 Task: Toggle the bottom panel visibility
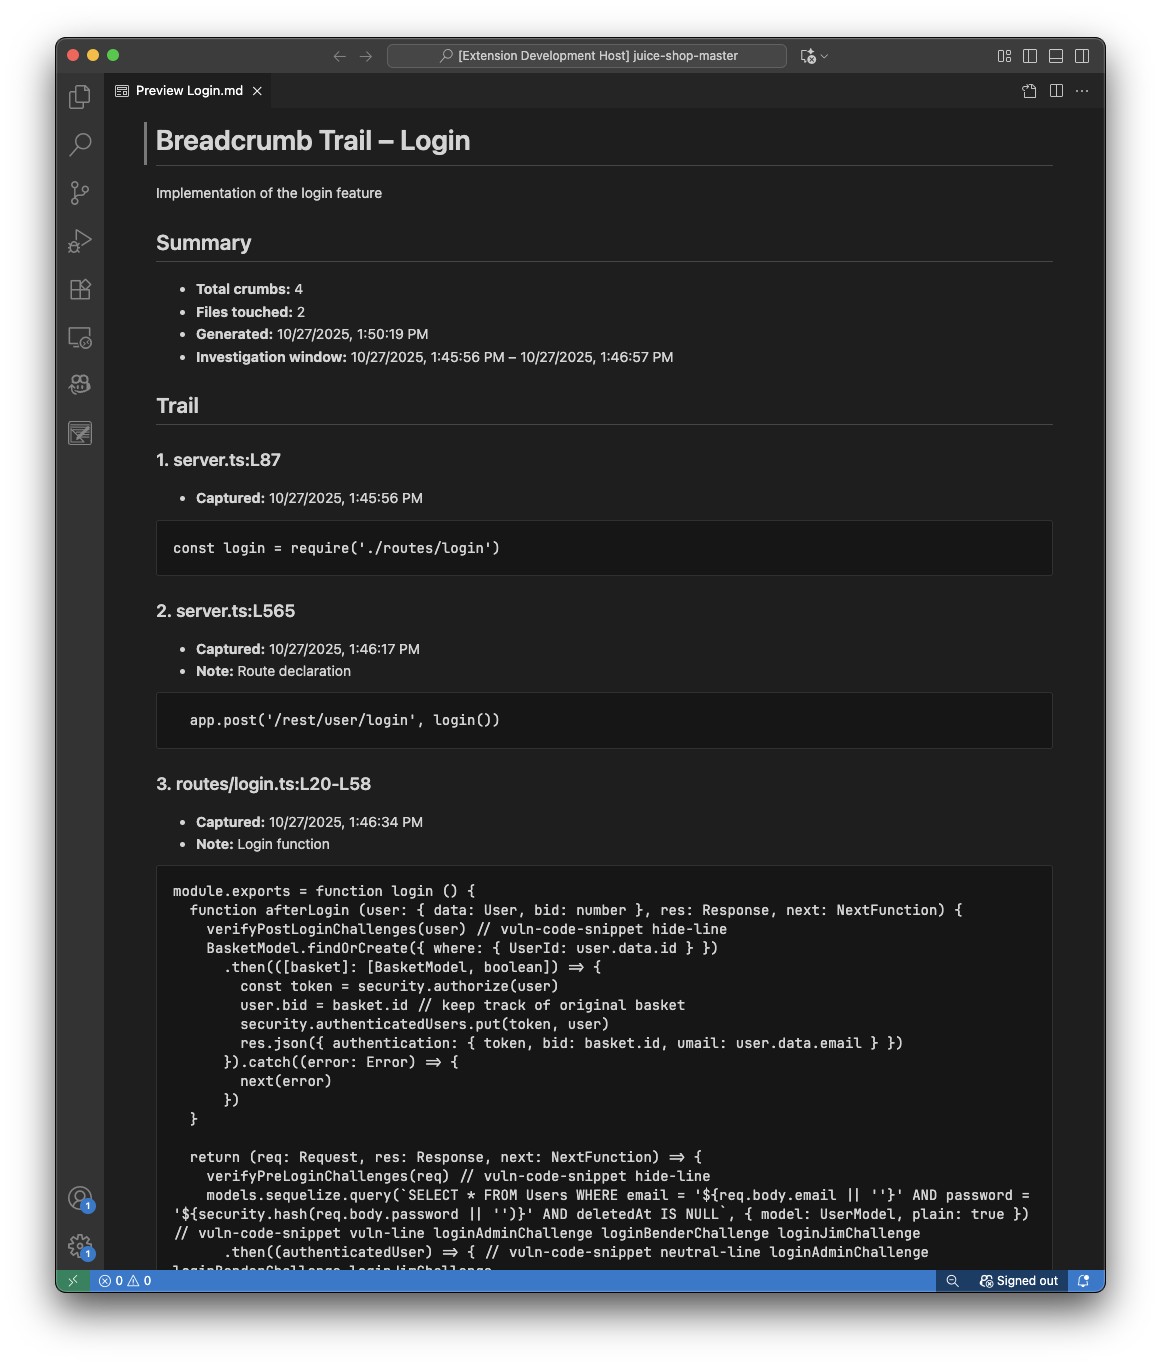[x=1055, y=56]
